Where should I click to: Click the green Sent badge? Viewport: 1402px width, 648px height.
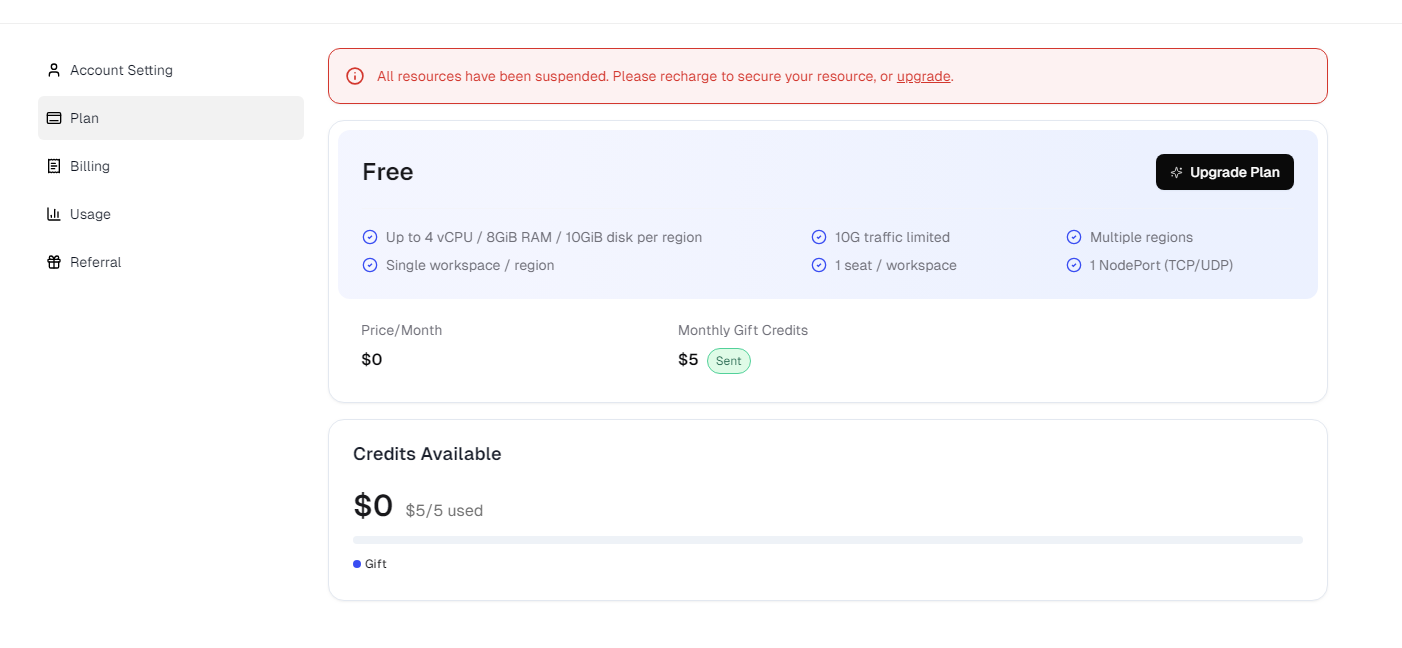pos(729,361)
